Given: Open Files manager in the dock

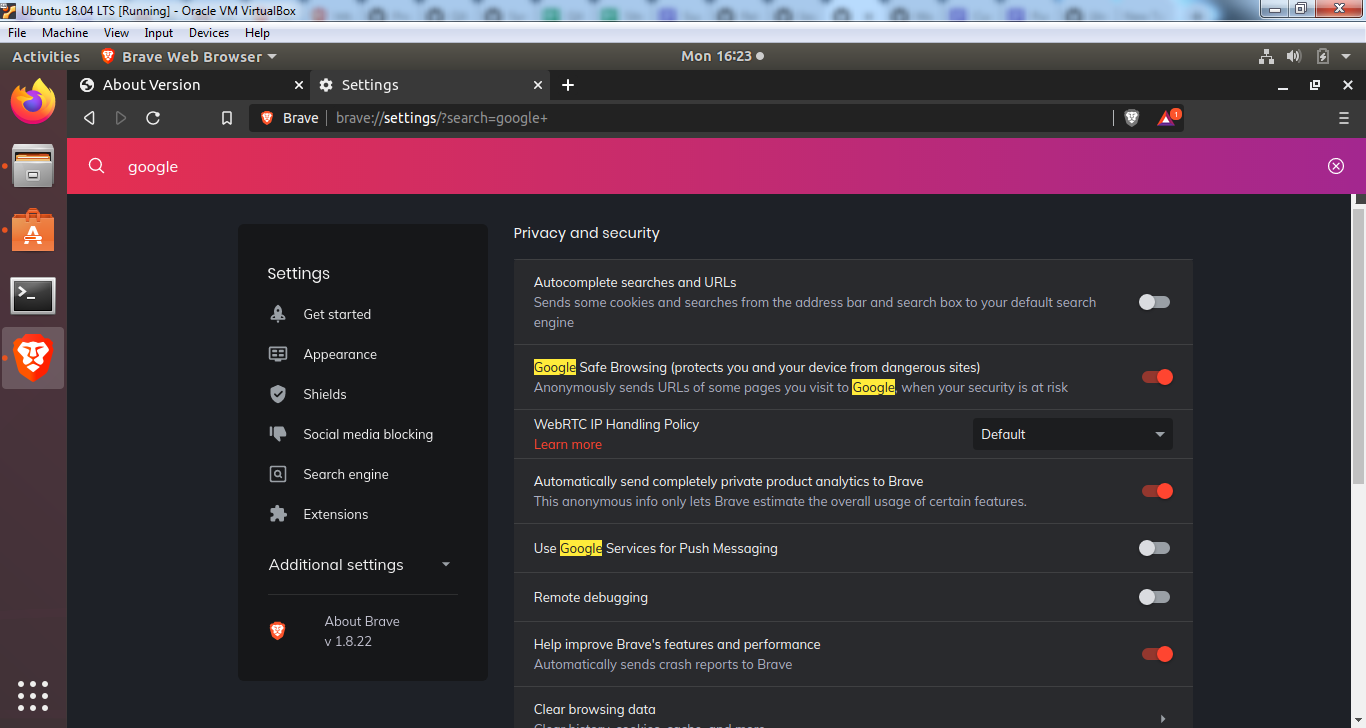Looking at the screenshot, I should click(x=33, y=166).
